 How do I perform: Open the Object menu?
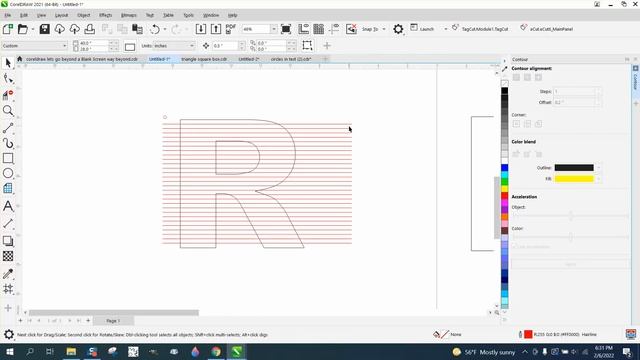pos(84,15)
